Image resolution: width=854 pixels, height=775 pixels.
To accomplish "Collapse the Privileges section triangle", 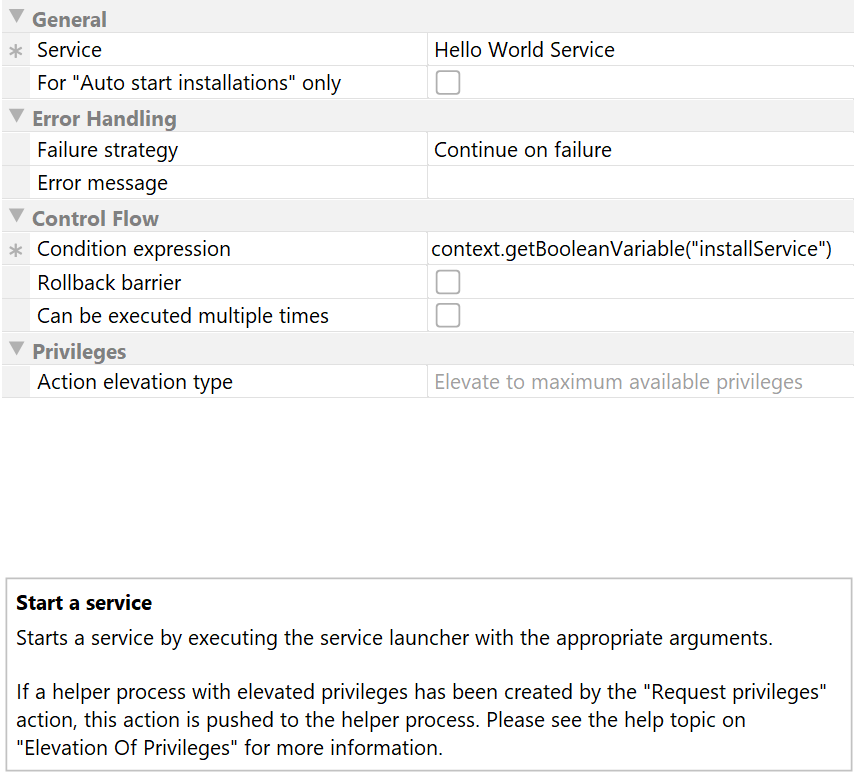I will point(16,350).
